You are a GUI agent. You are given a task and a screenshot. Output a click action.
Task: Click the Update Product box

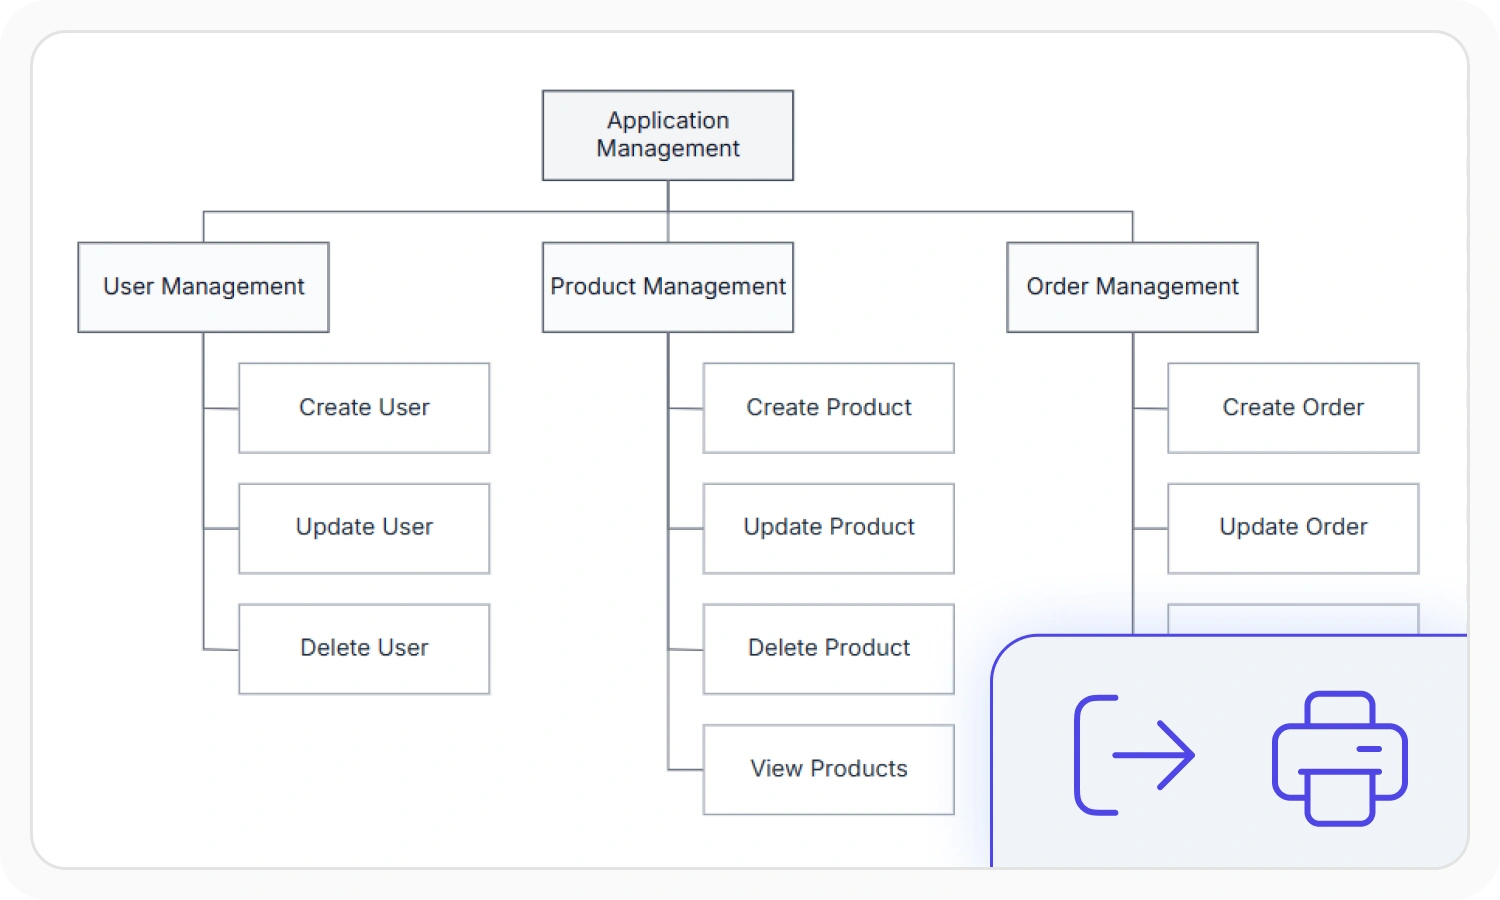coord(829,528)
